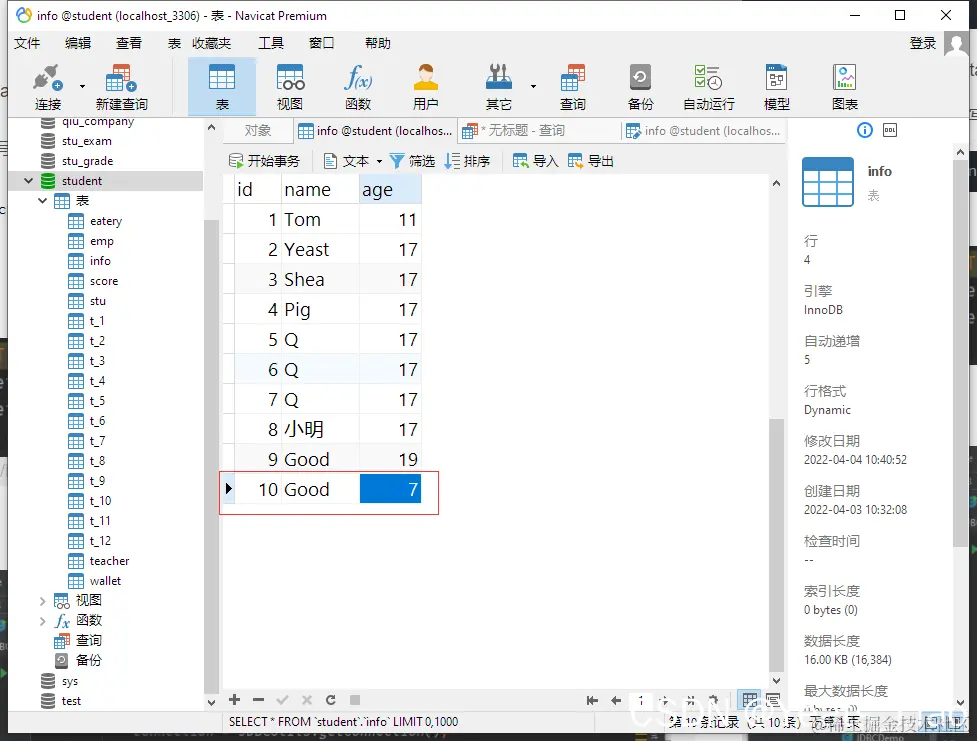The height and width of the screenshot is (741, 977).
Task: Click the 备份 node under student
Action: tap(88, 661)
